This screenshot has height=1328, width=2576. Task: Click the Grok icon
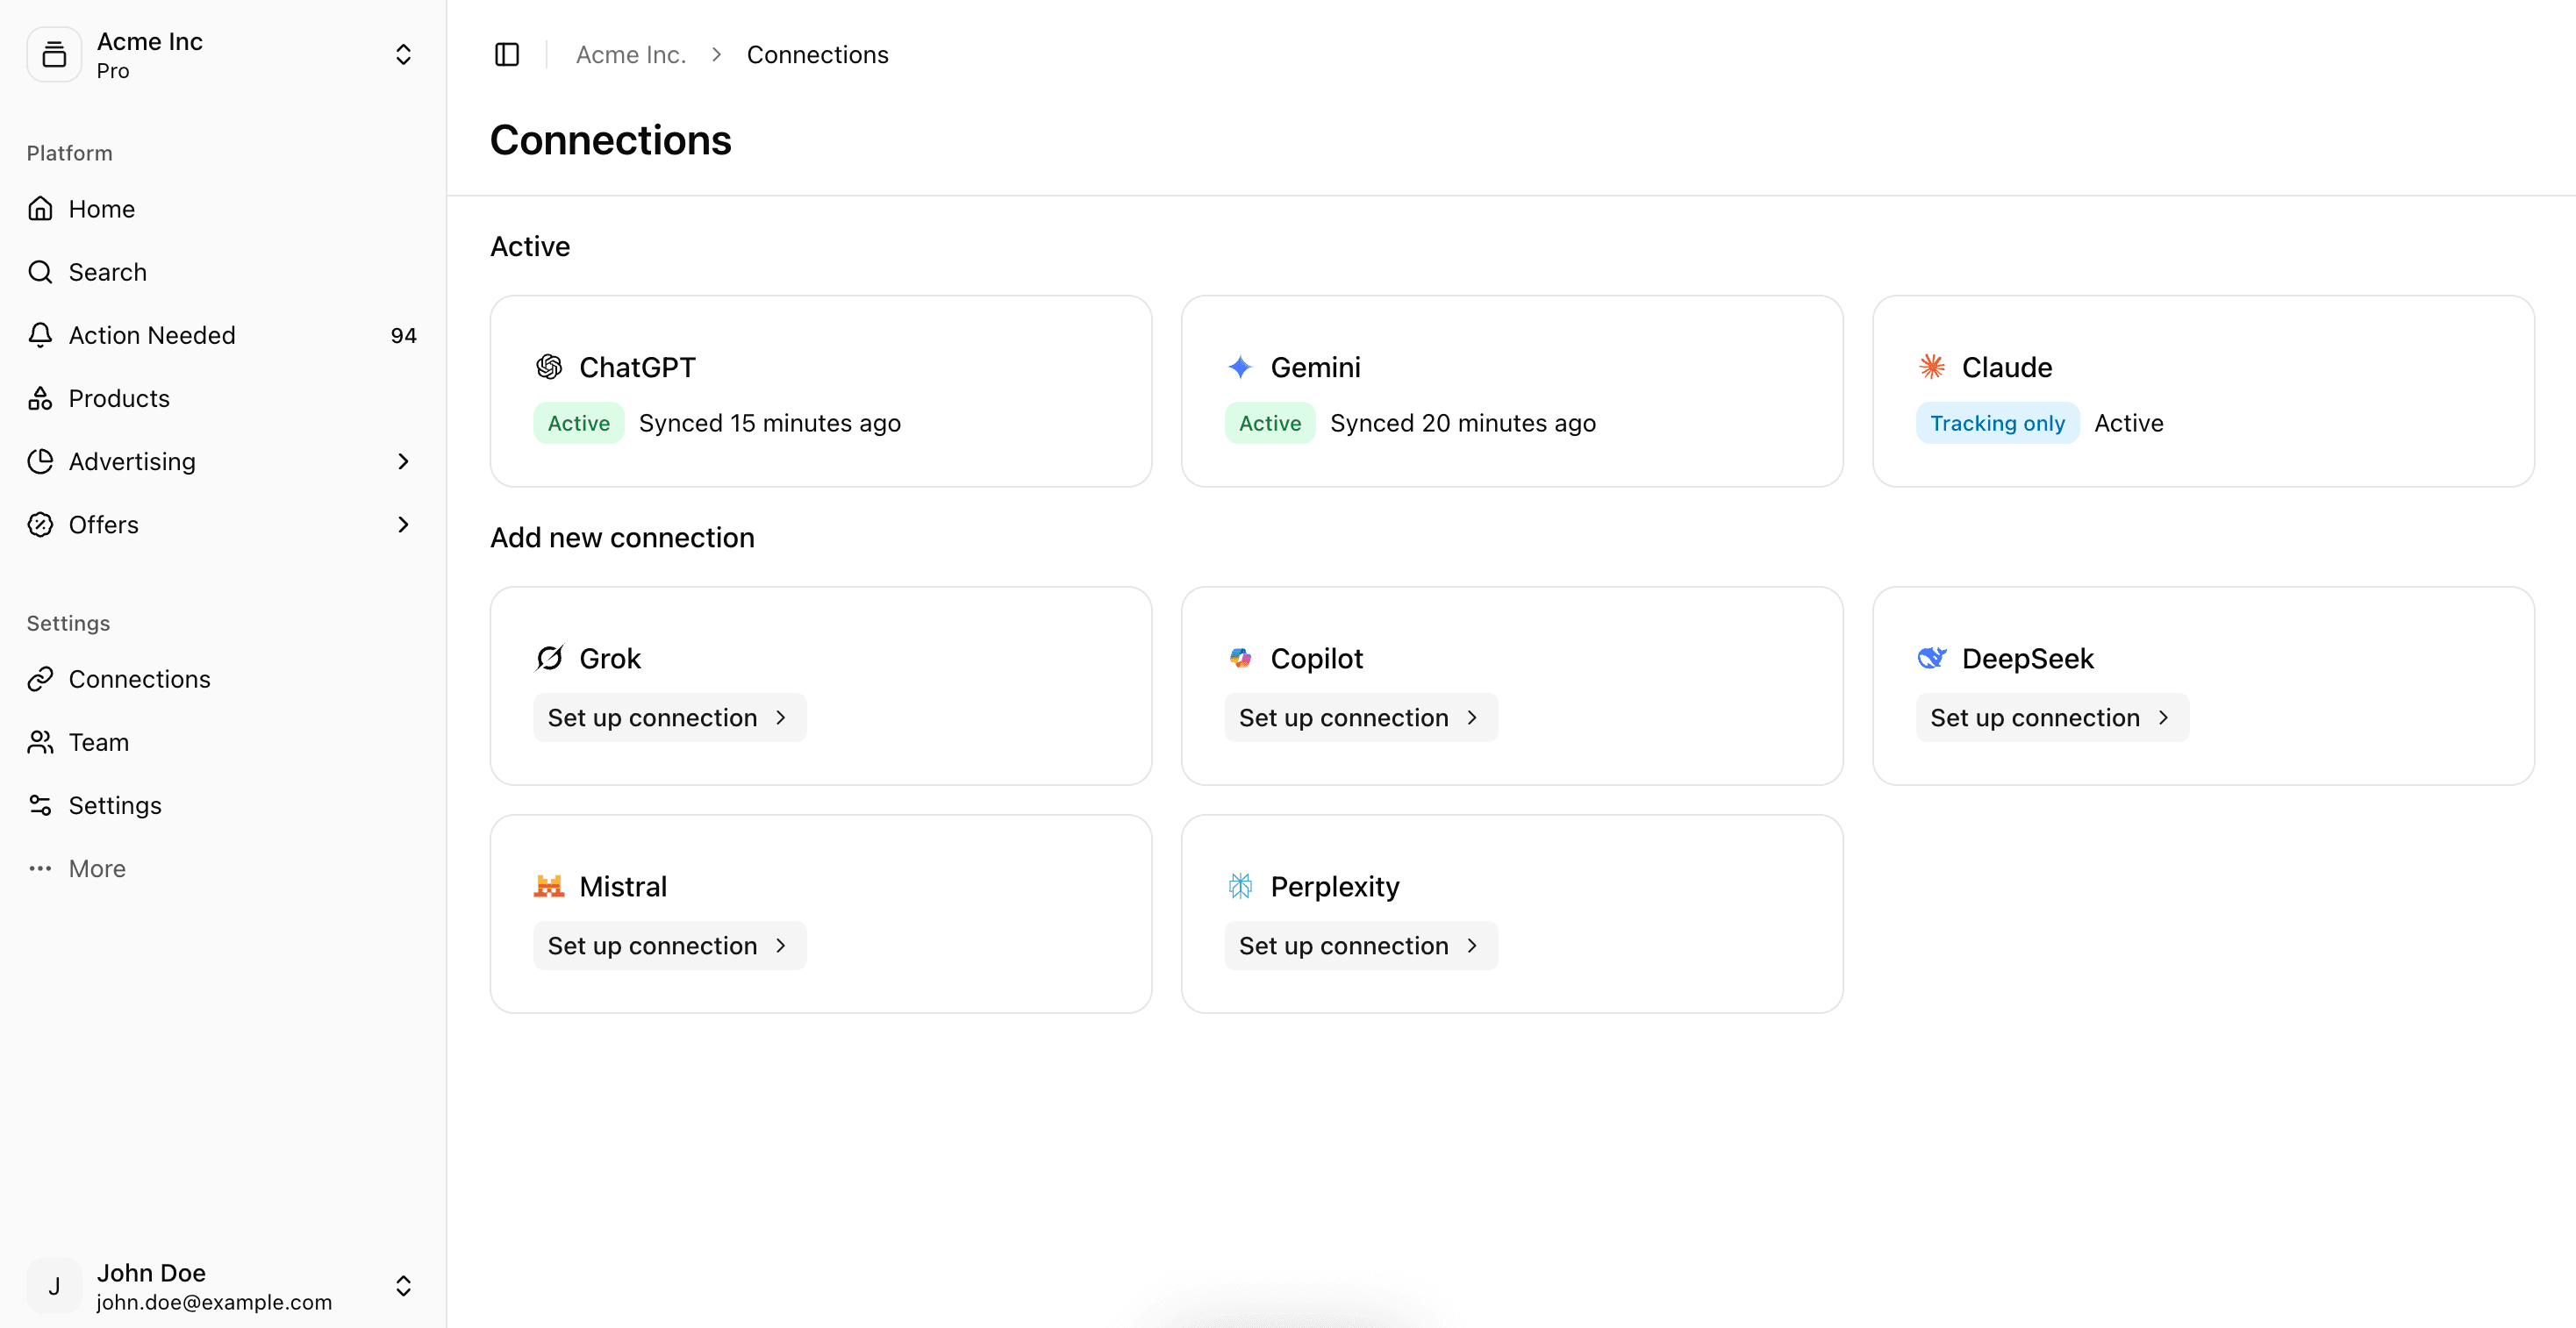pyautogui.click(x=549, y=657)
